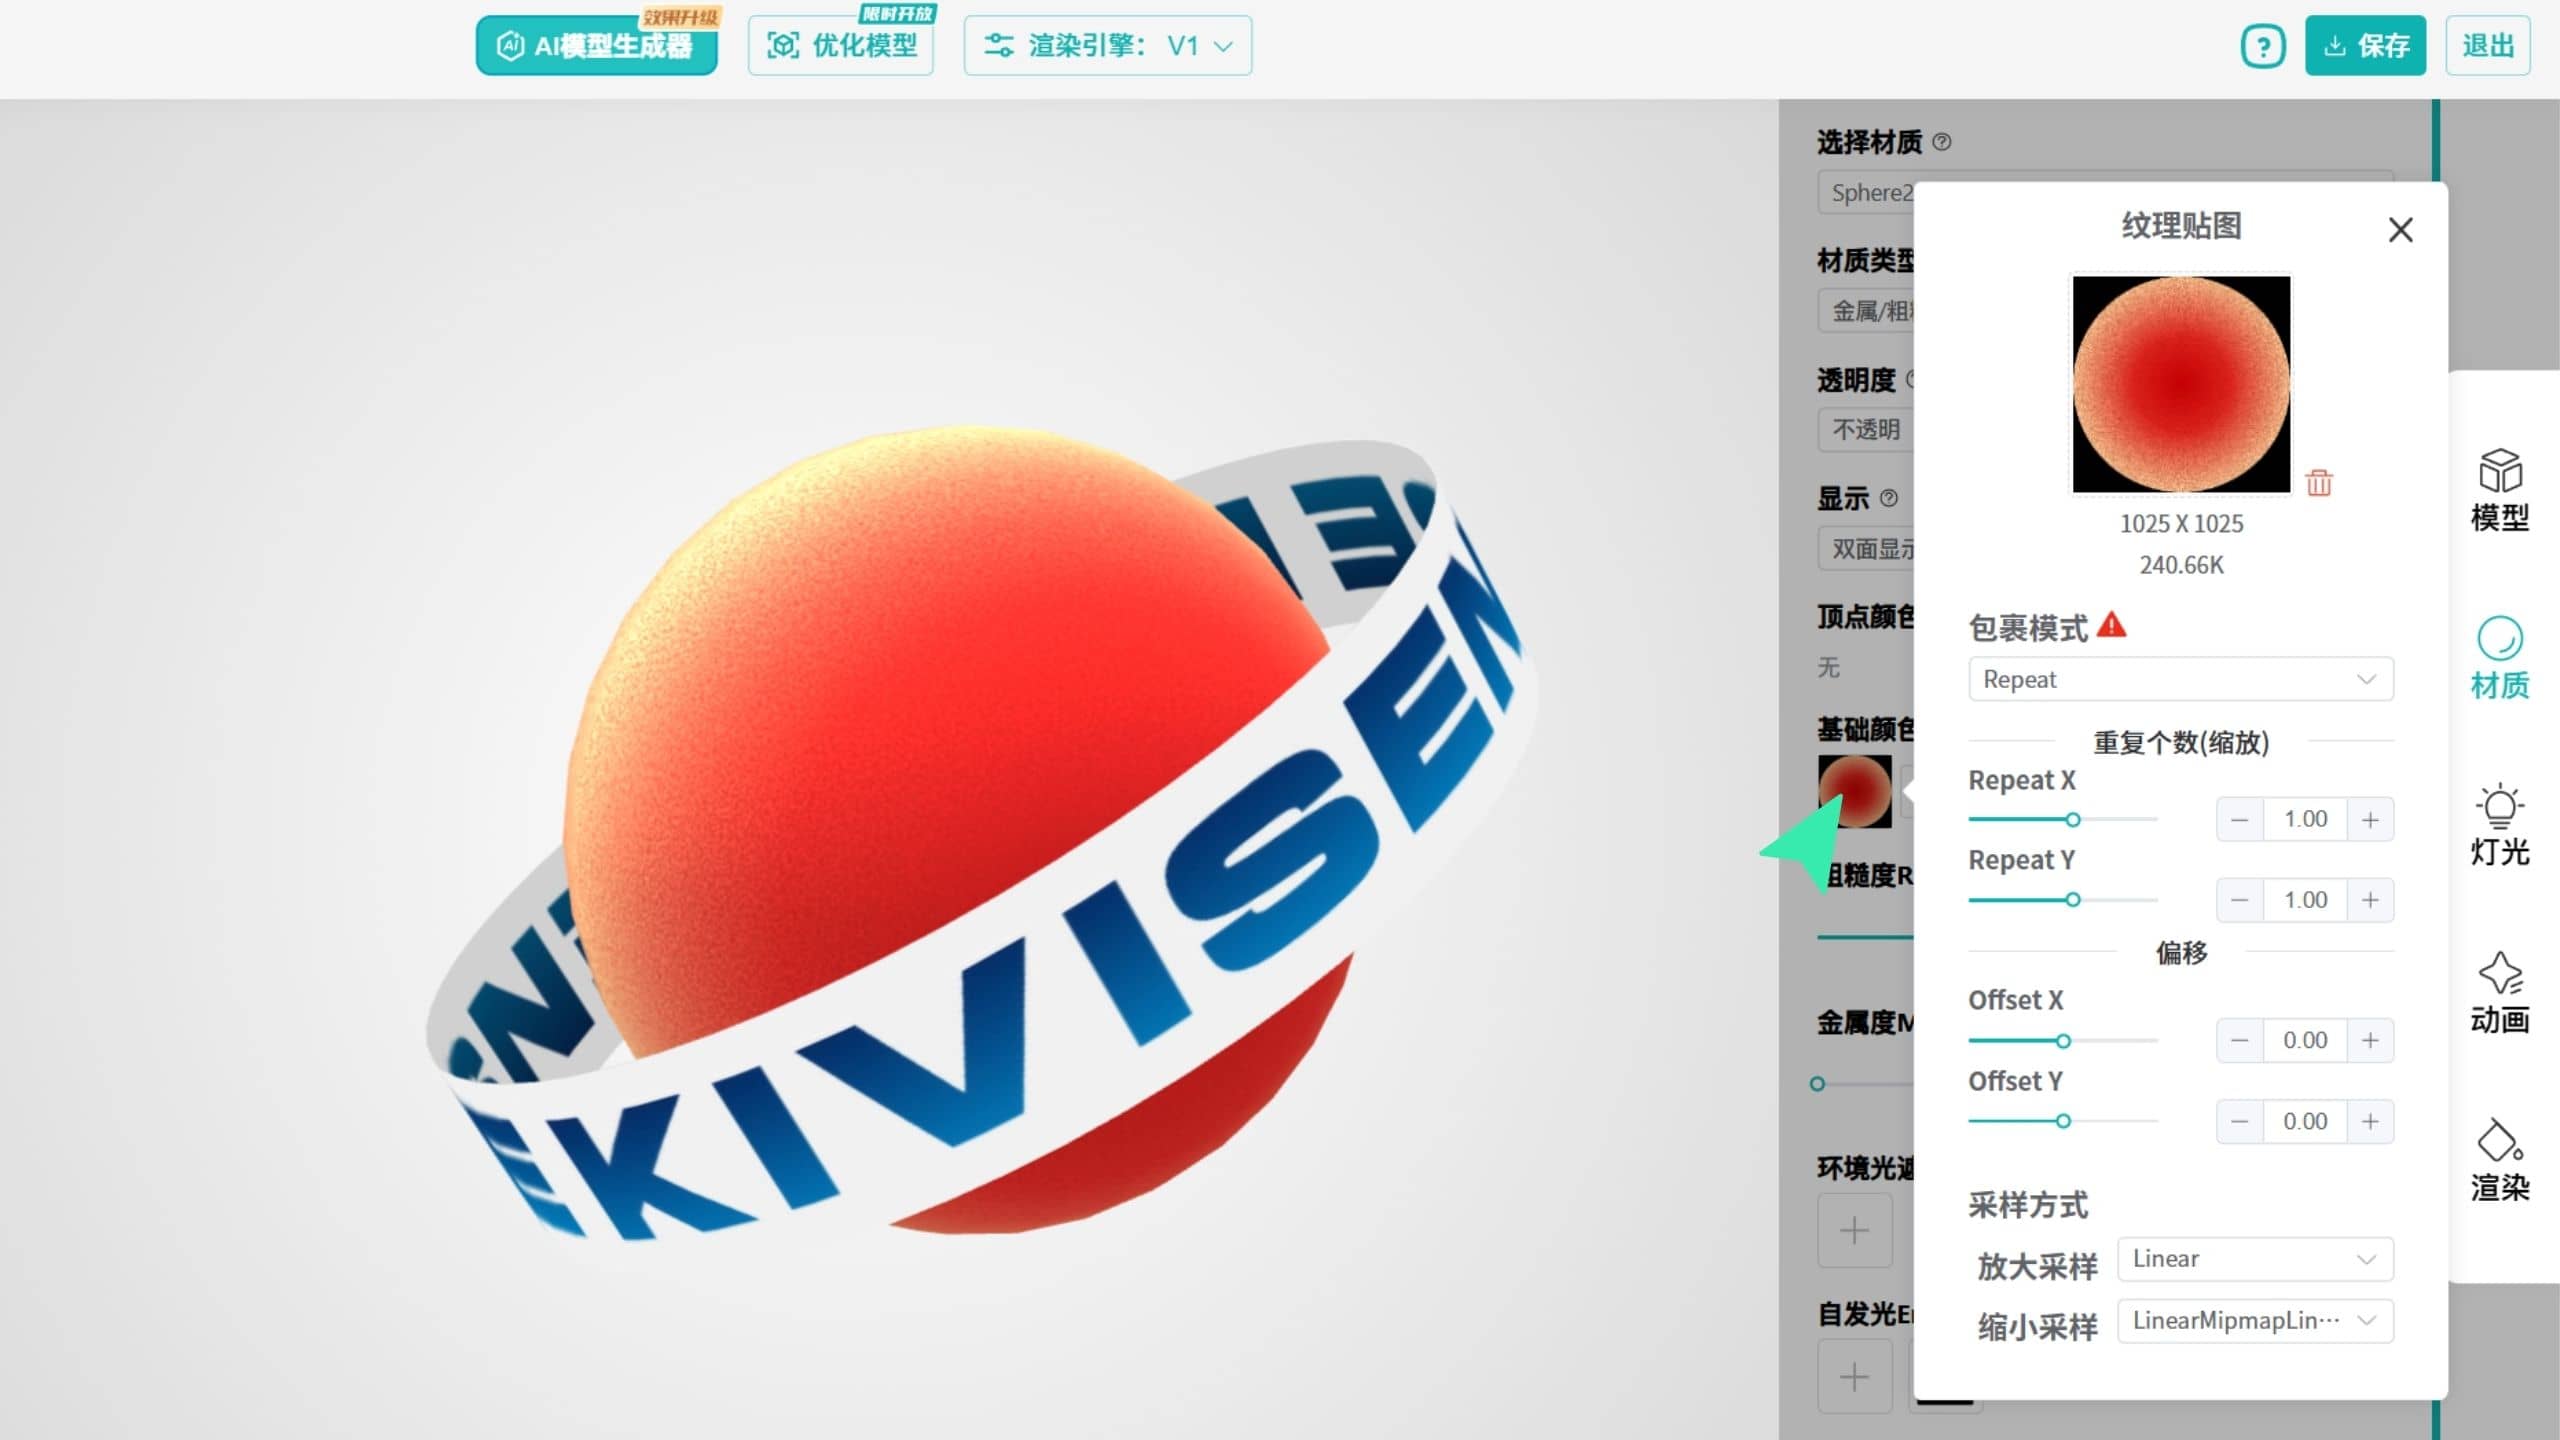The image size is (2560, 1440).
Task: Save the project with 保存
Action: coord(2365,45)
